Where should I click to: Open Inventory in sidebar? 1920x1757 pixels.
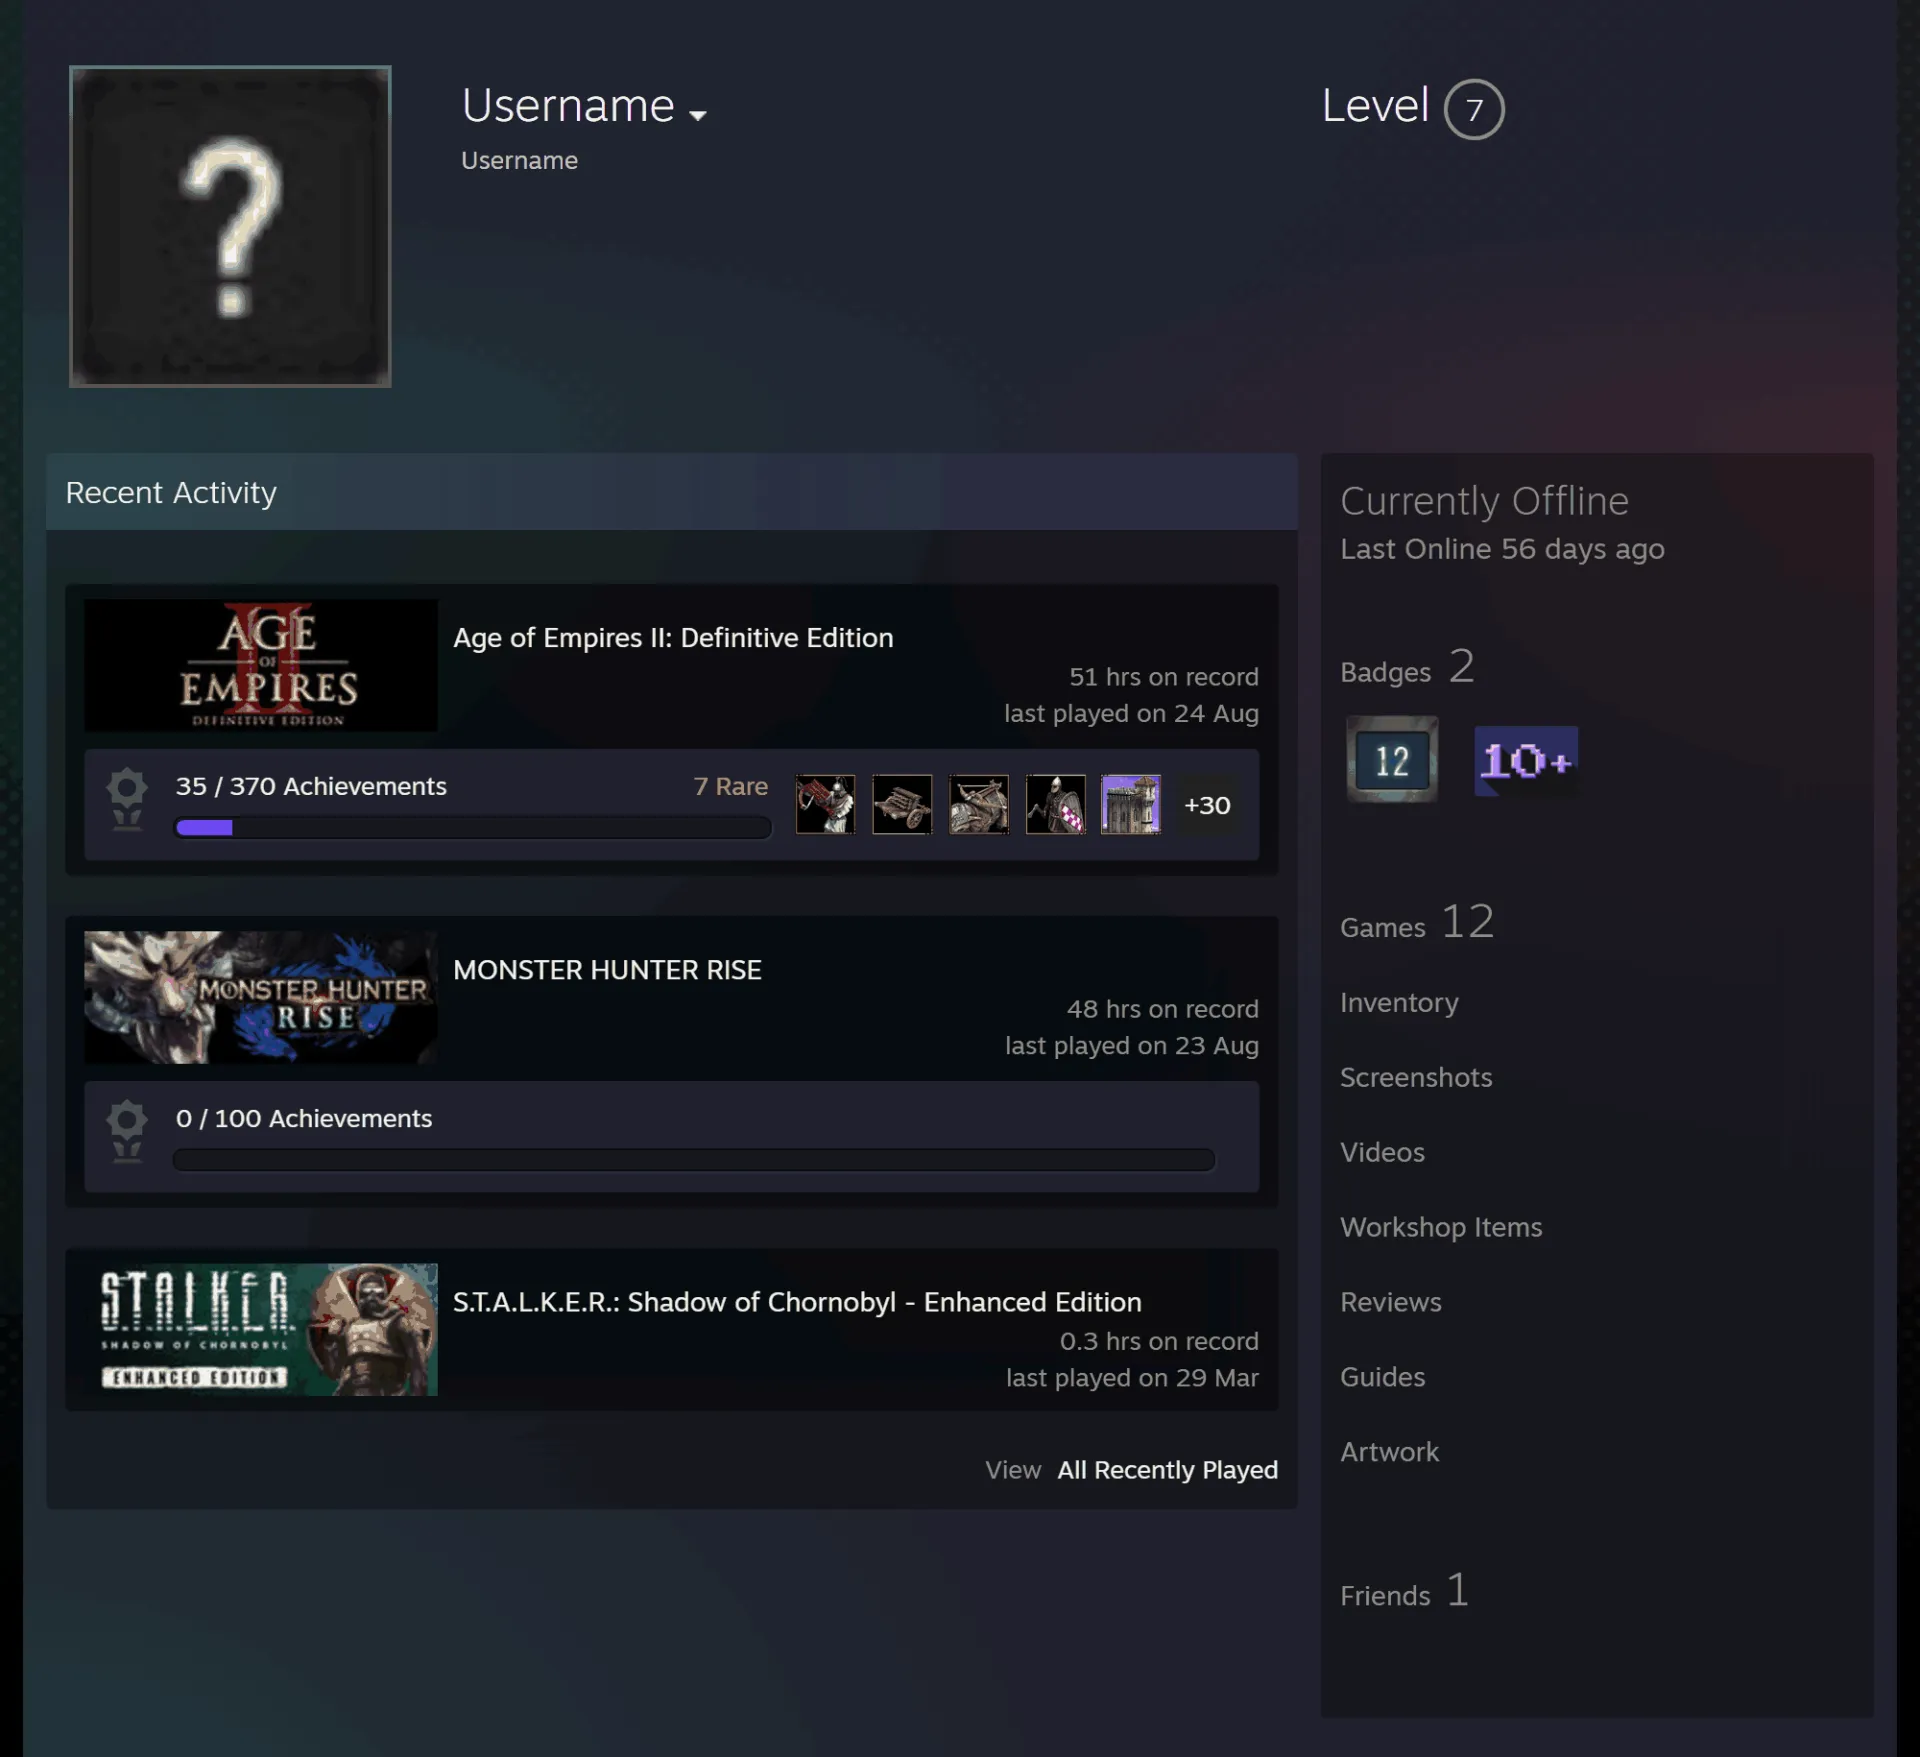coord(1399,1002)
